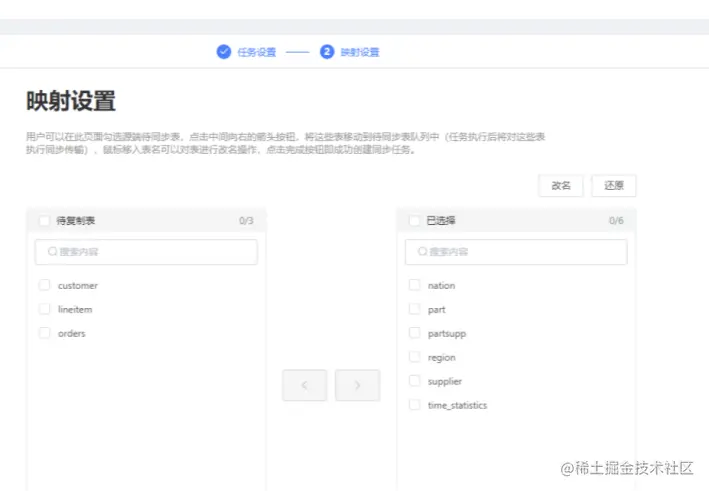The image size is (709, 492).
Task: Check the orders table checkbox
Action: click(x=44, y=333)
